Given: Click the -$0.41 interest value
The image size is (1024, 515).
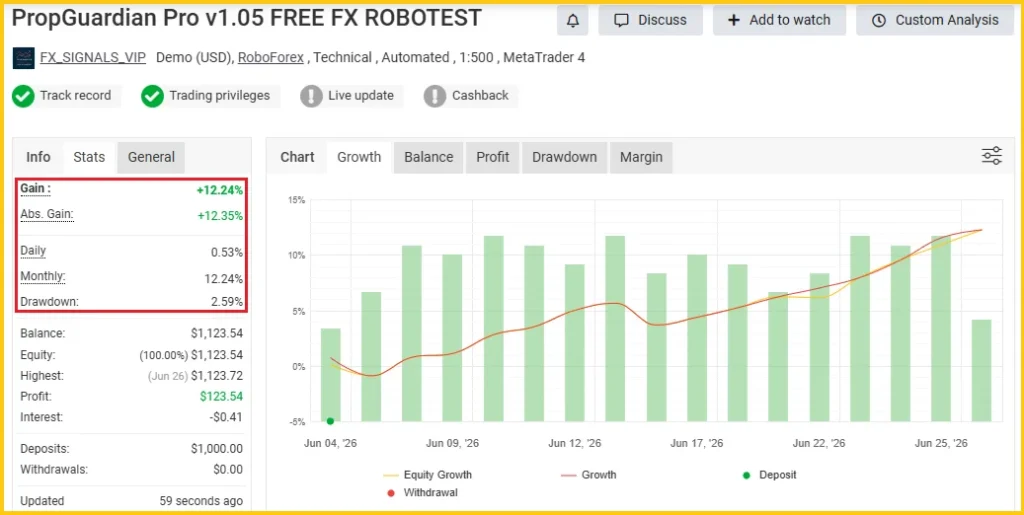Looking at the screenshot, I should [225, 416].
